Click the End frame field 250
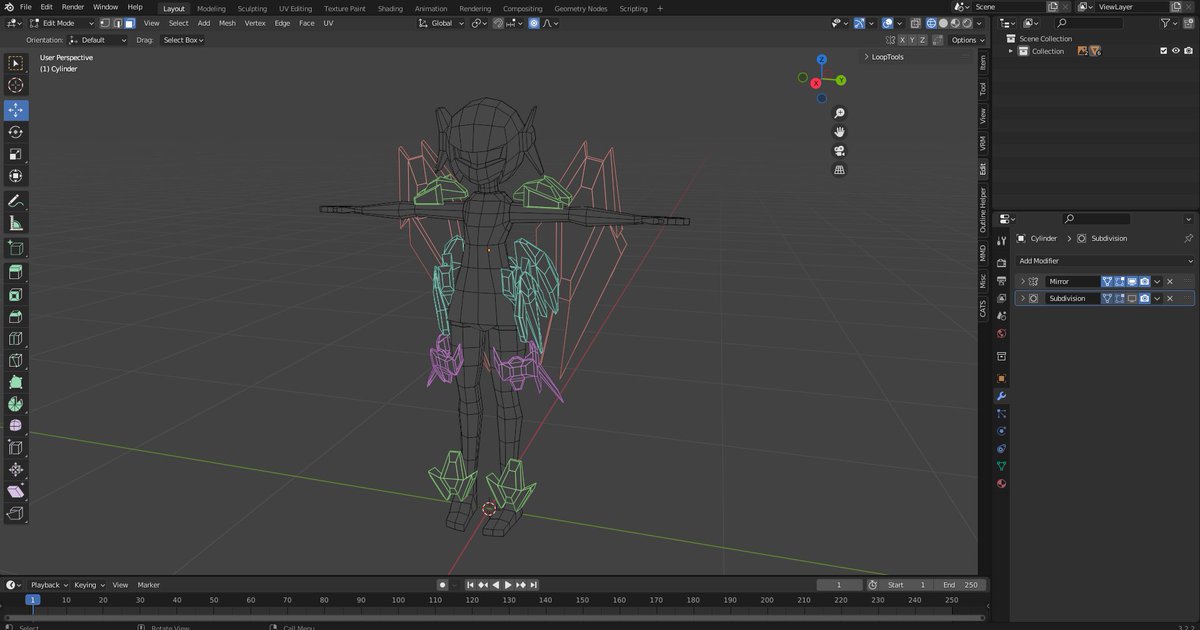 (960, 585)
